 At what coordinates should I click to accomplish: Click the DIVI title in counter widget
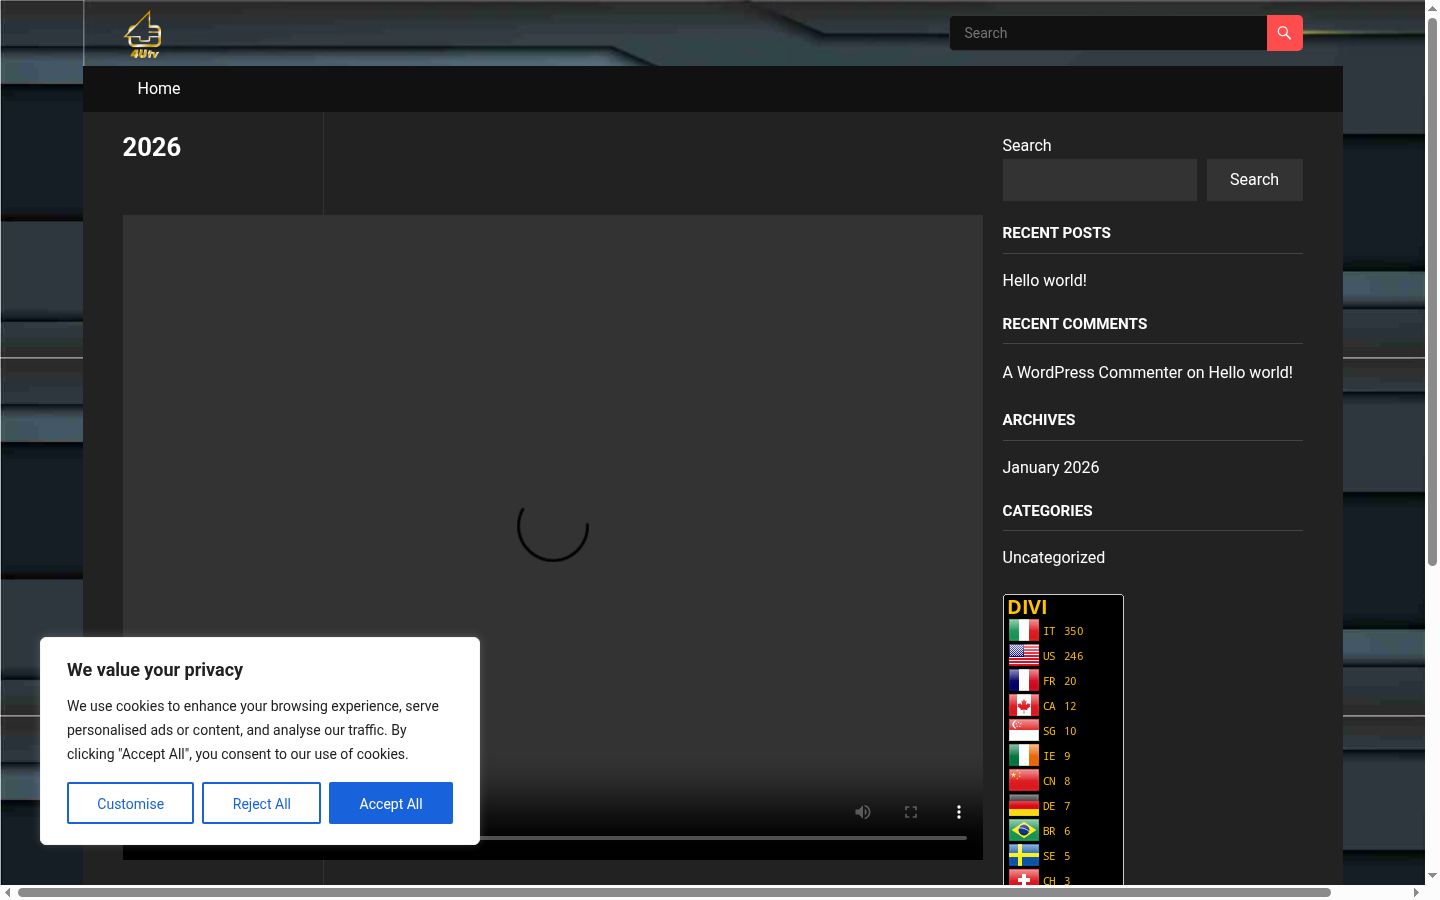tap(1027, 607)
